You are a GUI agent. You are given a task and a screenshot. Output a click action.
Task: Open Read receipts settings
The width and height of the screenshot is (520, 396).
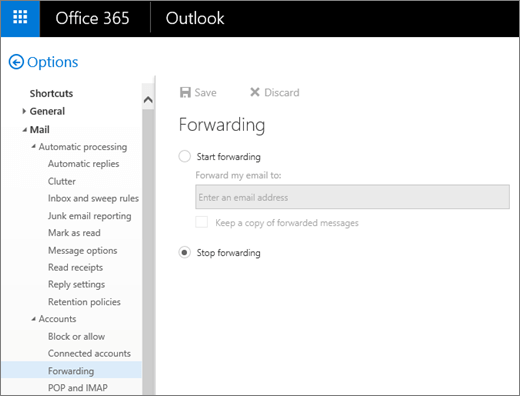pyautogui.click(x=76, y=267)
